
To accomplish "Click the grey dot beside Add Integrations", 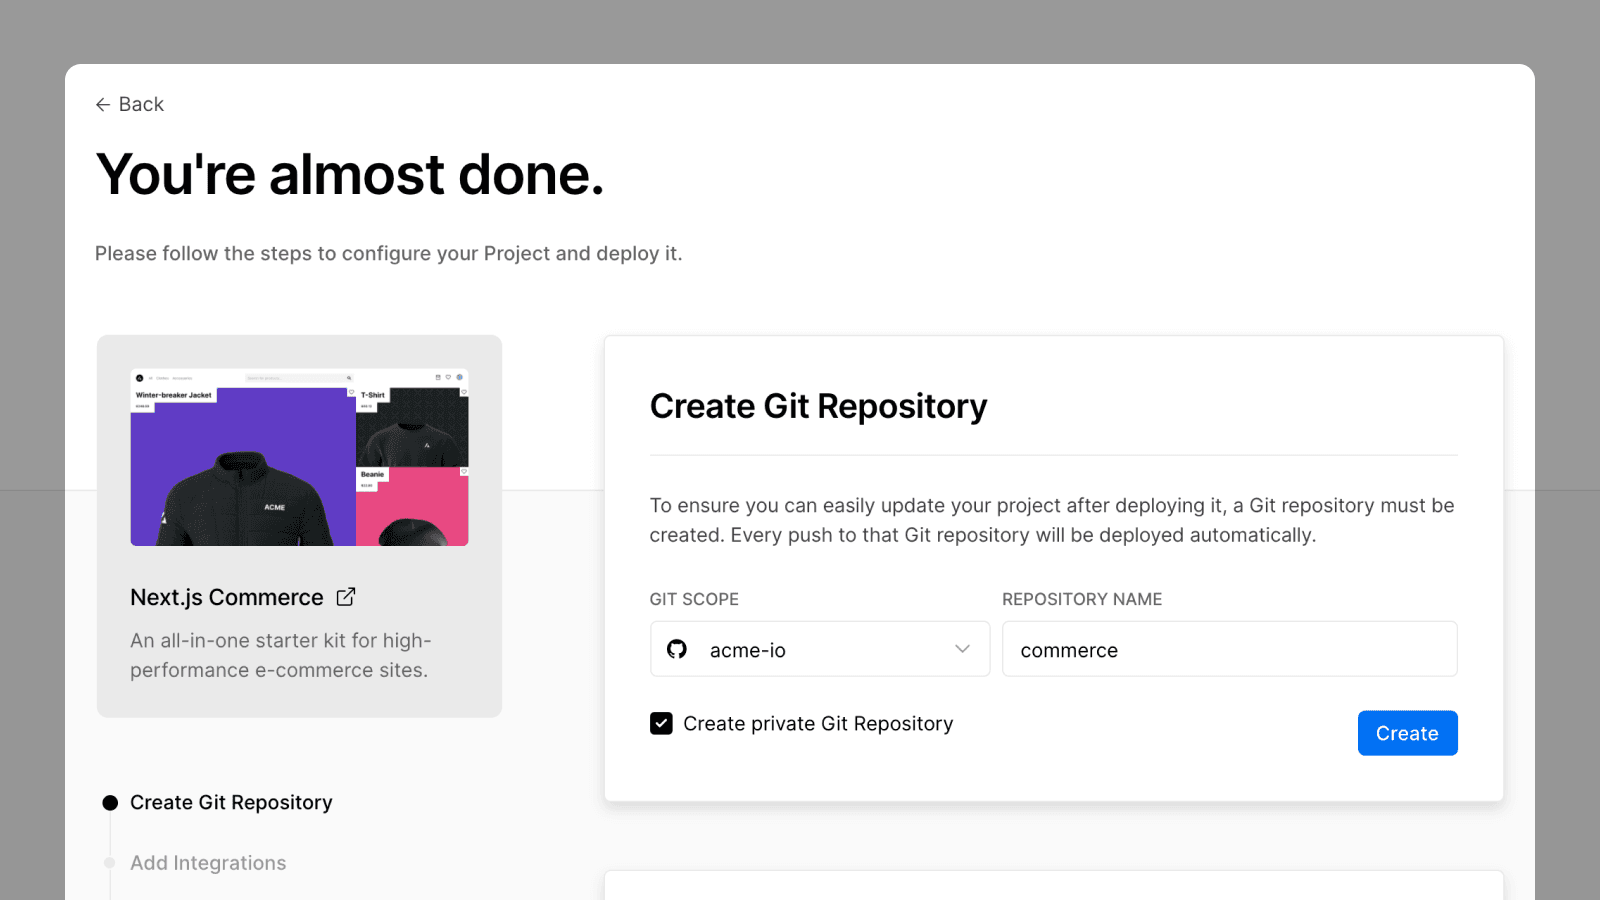I will coord(110,863).
